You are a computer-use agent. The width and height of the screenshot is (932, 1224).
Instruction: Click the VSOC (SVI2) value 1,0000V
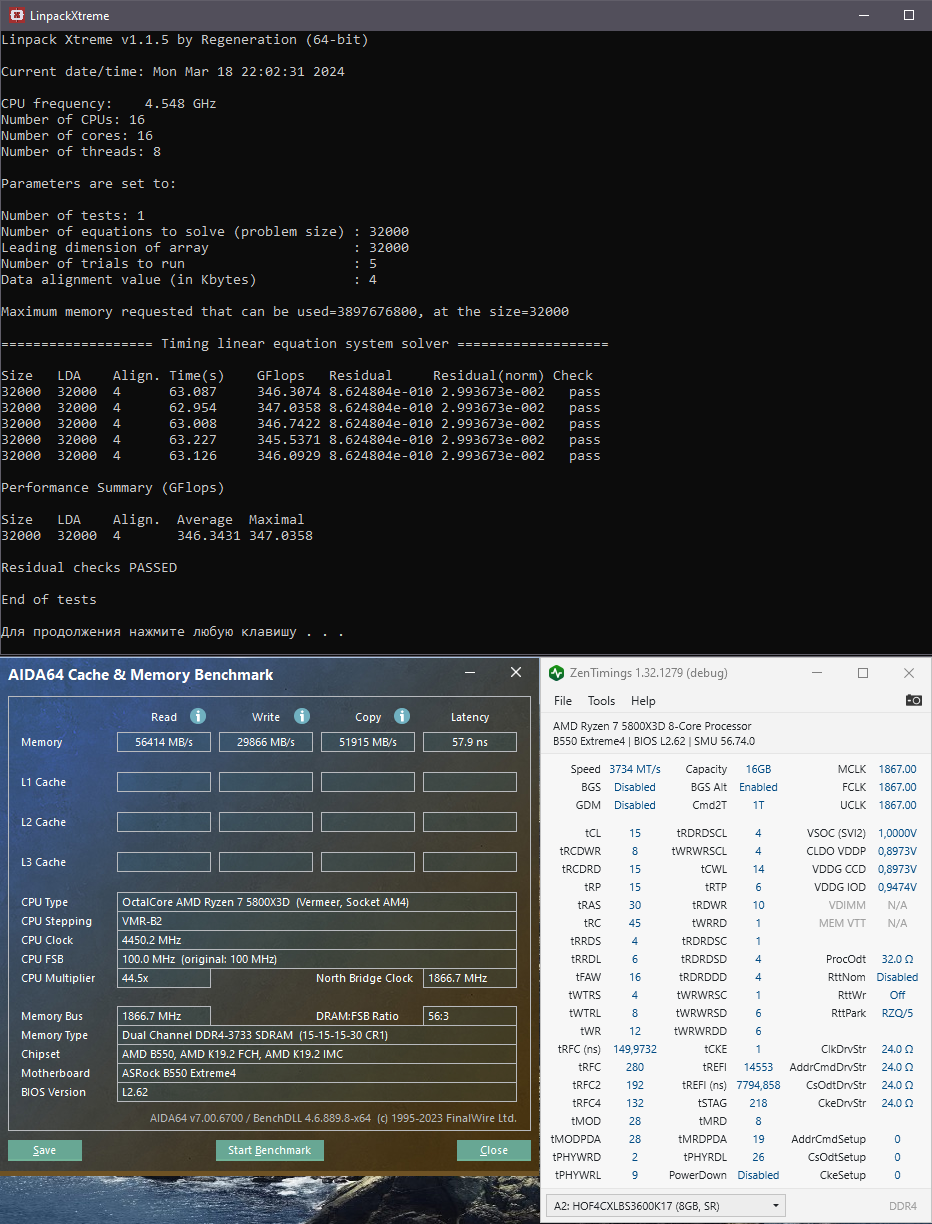(x=897, y=833)
